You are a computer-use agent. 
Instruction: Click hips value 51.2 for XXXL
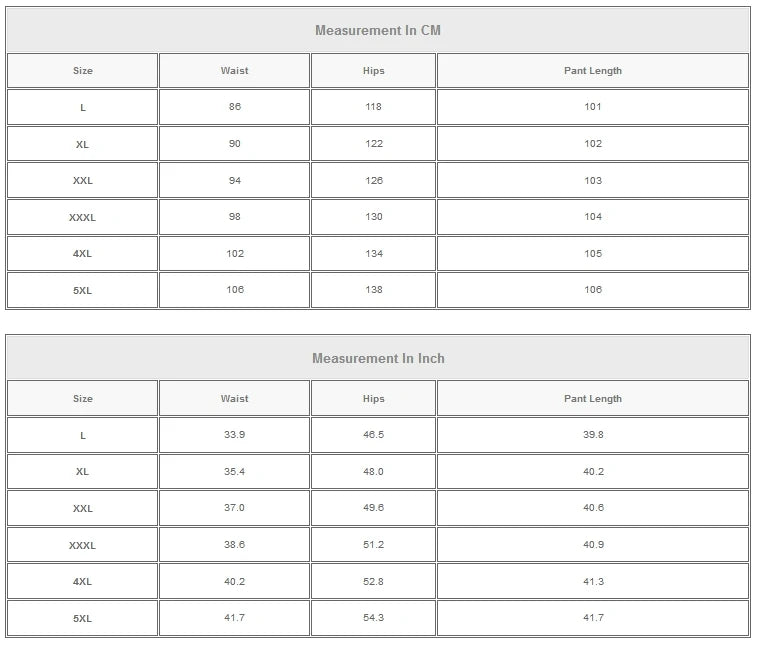point(374,545)
